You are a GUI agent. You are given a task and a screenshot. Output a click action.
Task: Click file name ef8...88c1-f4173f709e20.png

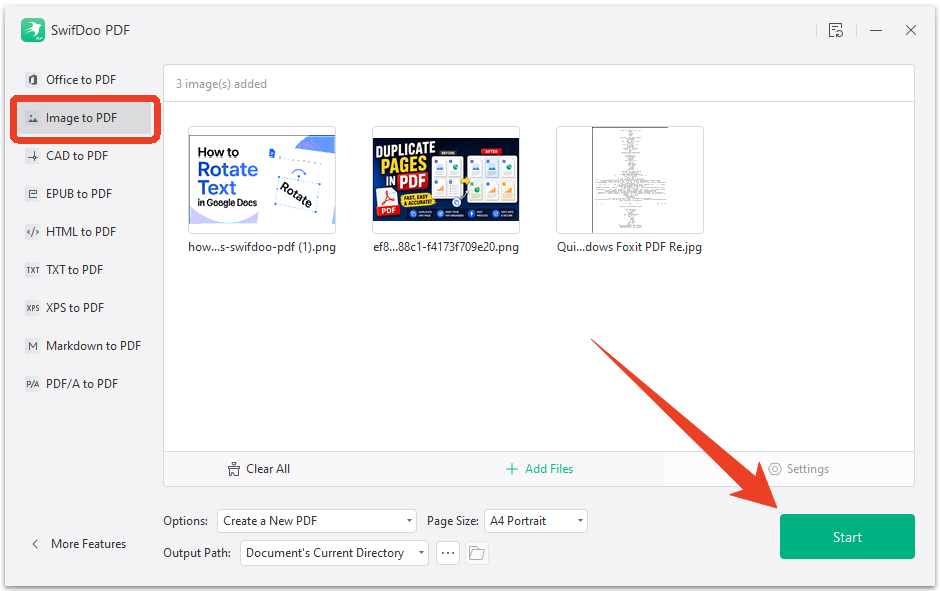[446, 247]
